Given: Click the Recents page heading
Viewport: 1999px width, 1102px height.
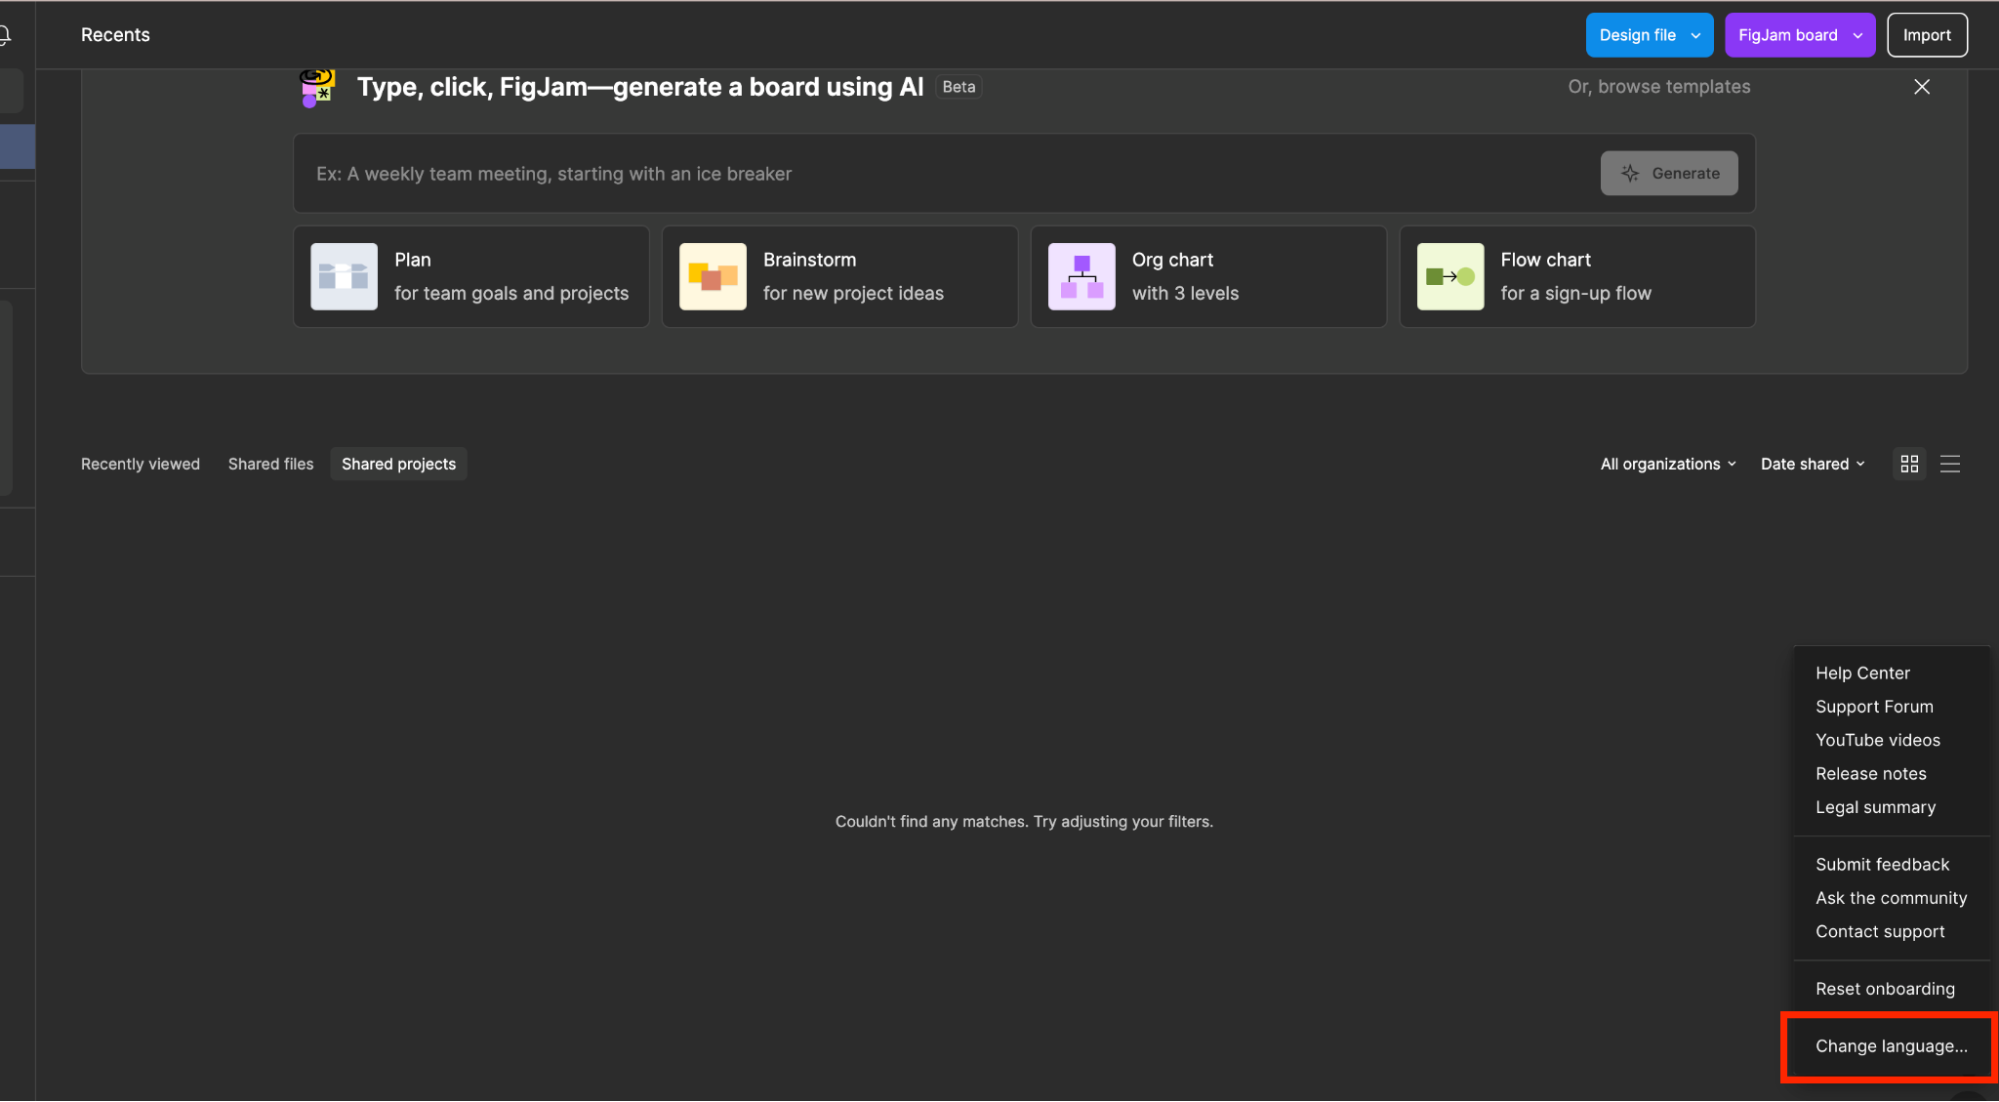Looking at the screenshot, I should coord(115,35).
